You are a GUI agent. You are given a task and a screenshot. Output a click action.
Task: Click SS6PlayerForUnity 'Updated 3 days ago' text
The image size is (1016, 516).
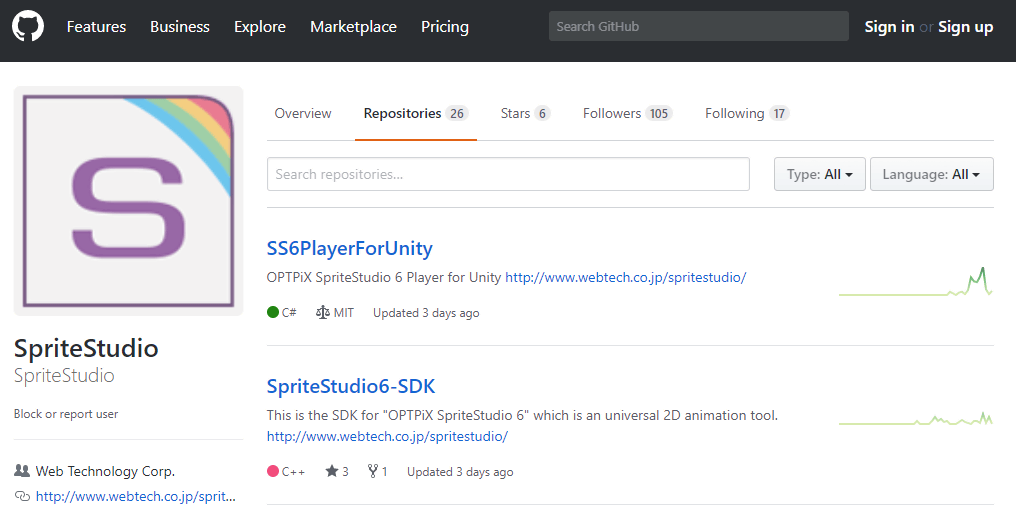point(426,313)
